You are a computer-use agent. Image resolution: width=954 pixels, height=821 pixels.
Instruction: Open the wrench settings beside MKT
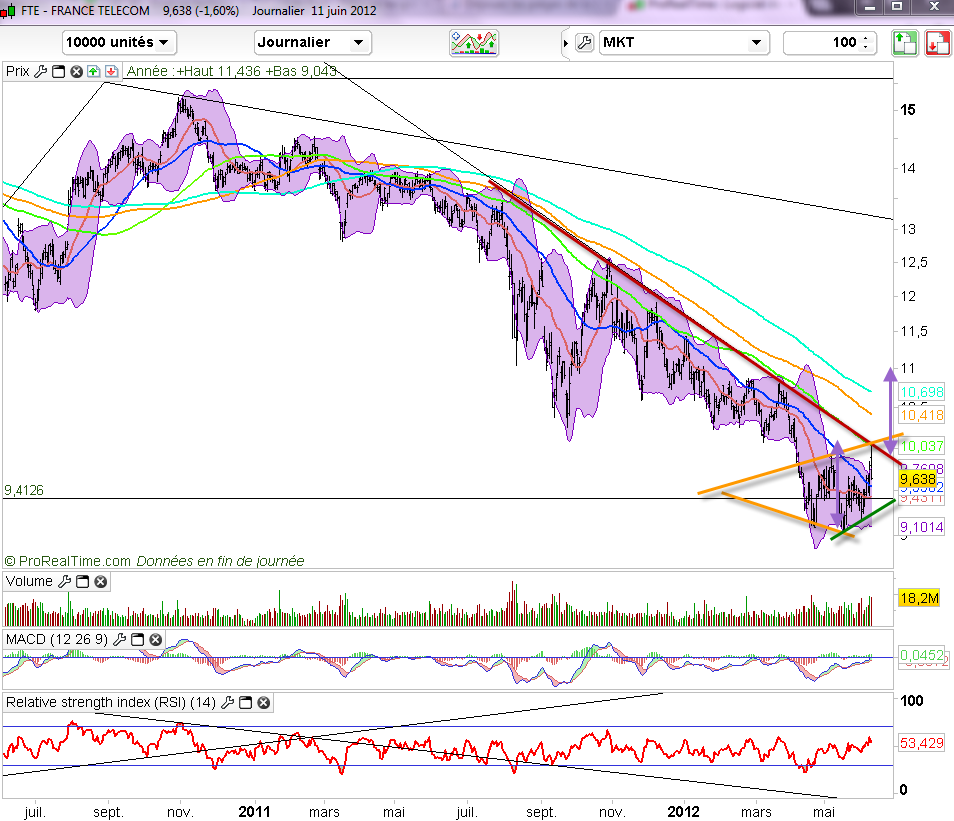584,43
